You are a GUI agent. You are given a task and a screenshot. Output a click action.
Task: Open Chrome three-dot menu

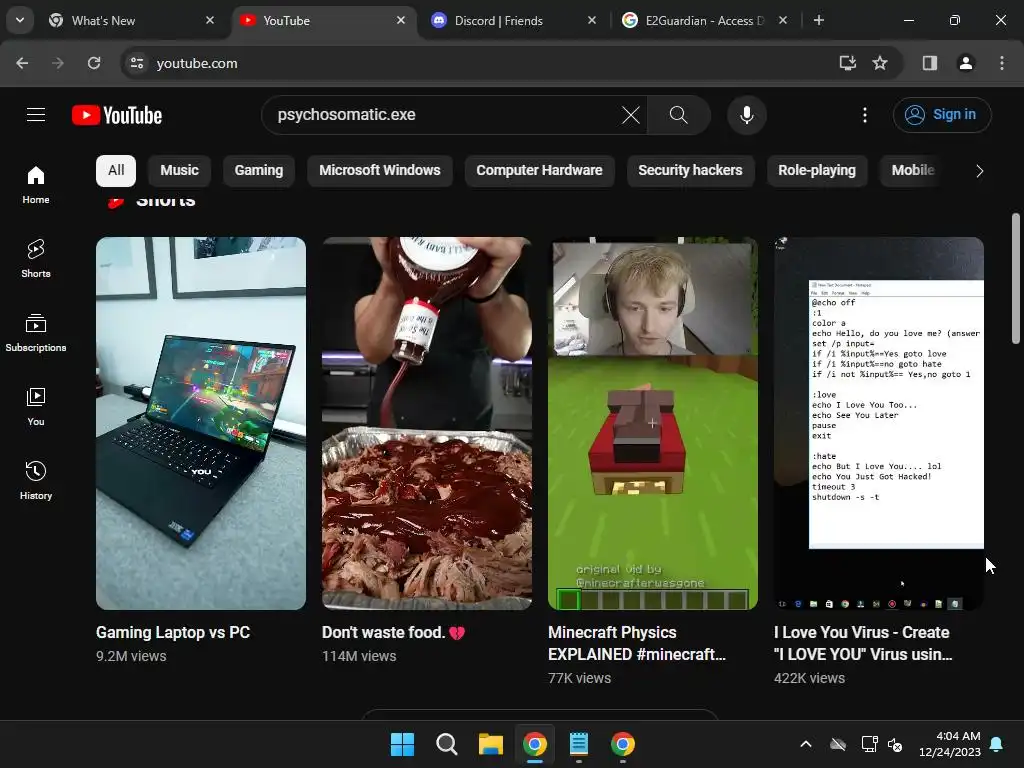click(x=1002, y=63)
